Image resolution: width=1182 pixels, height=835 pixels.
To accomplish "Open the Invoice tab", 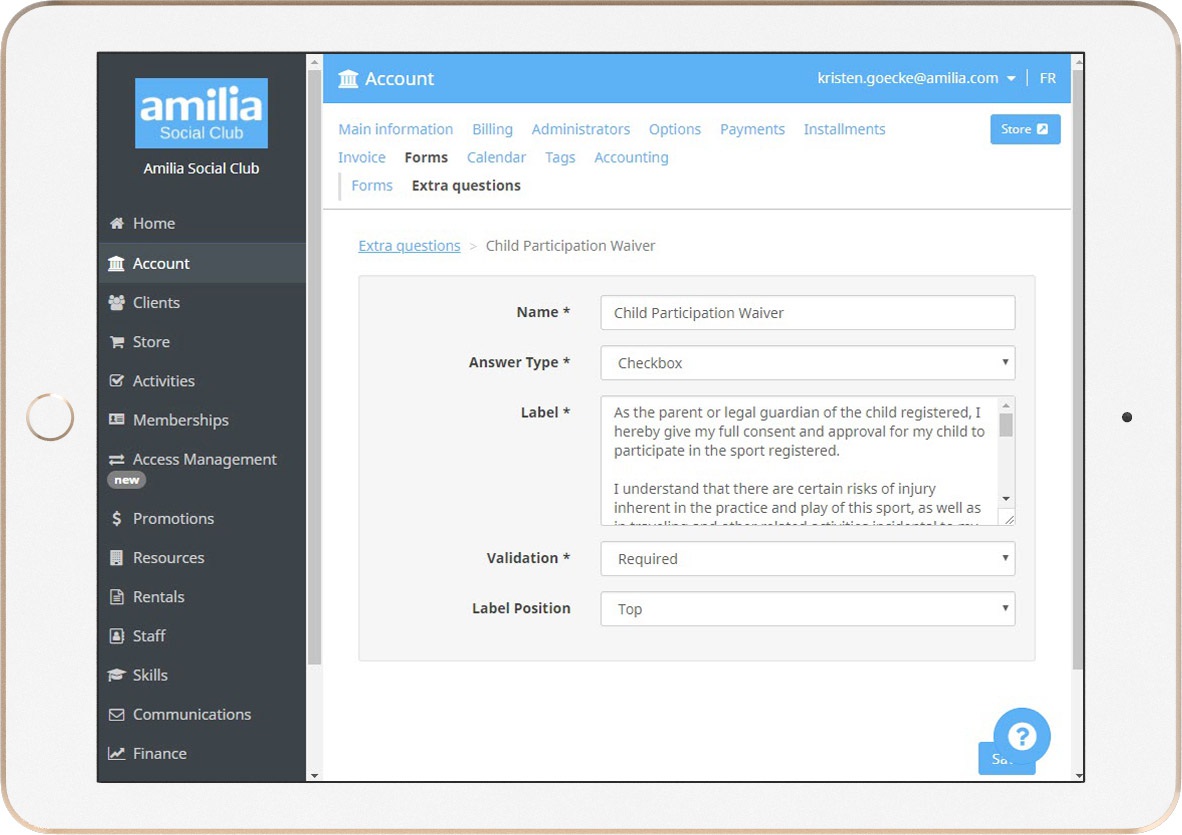I will pos(362,157).
